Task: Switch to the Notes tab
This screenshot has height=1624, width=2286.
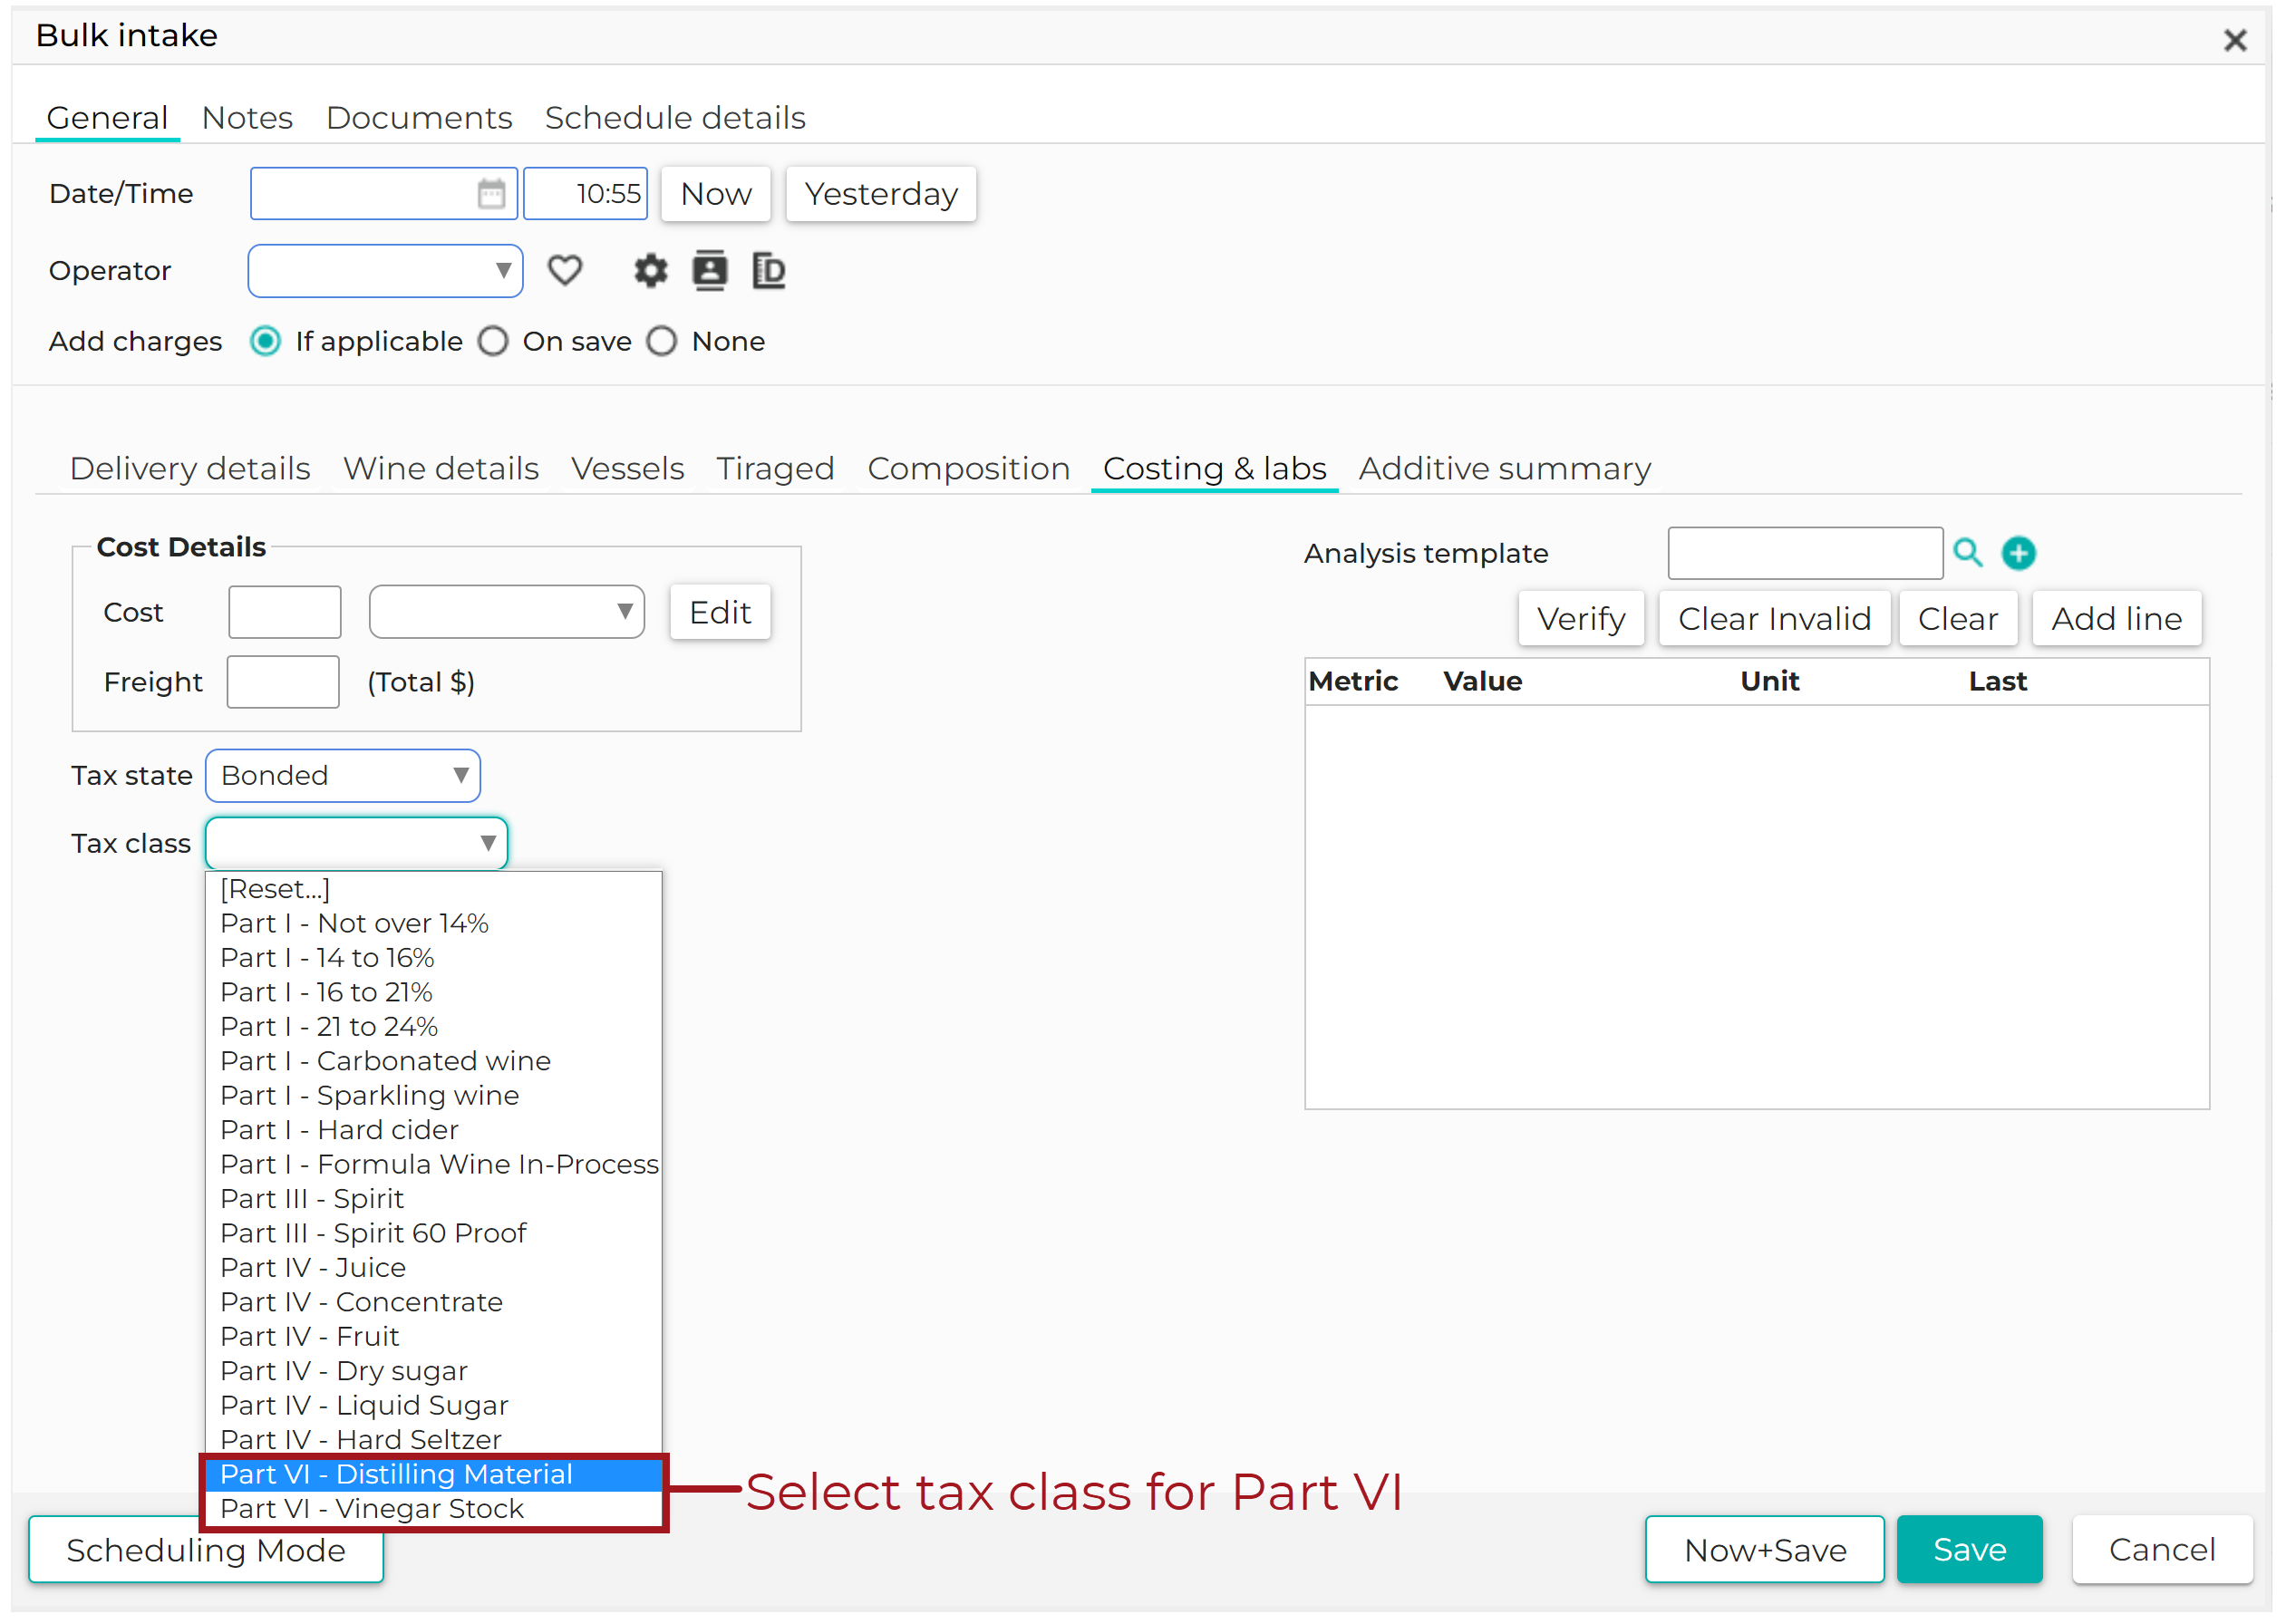Action: (247, 118)
